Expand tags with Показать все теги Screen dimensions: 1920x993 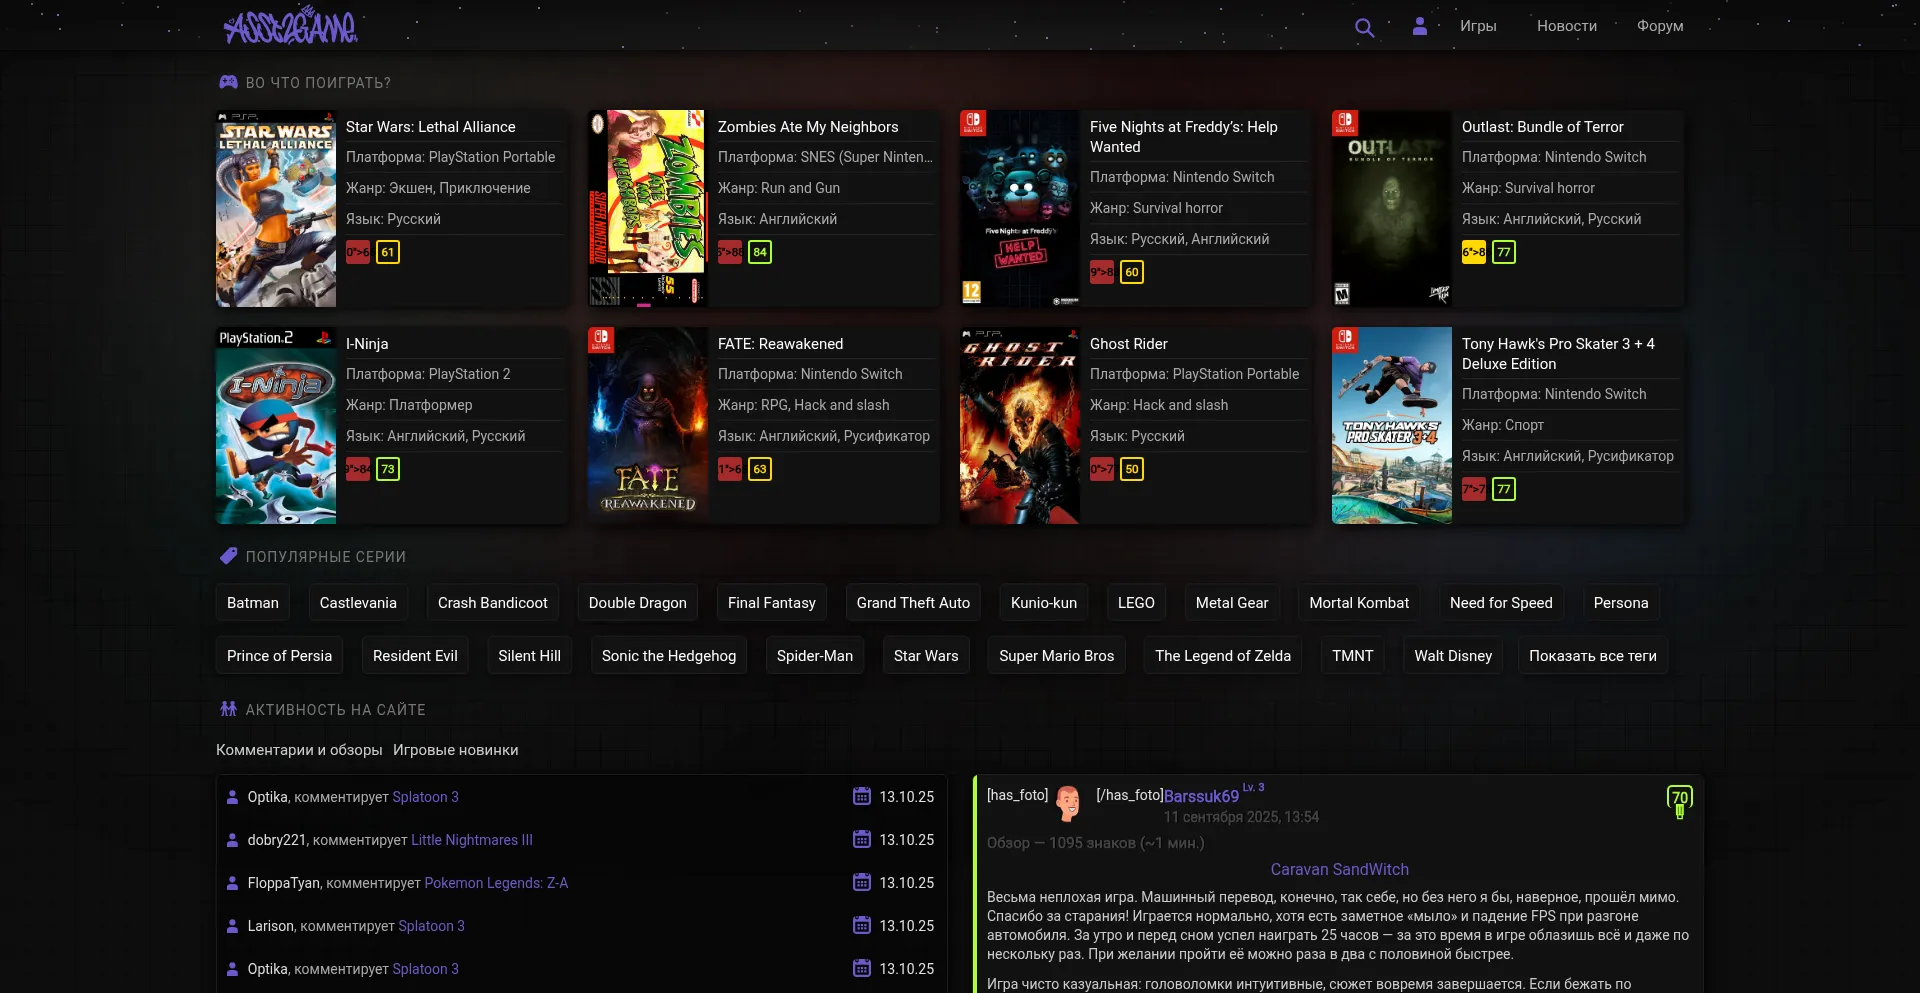[x=1592, y=656]
